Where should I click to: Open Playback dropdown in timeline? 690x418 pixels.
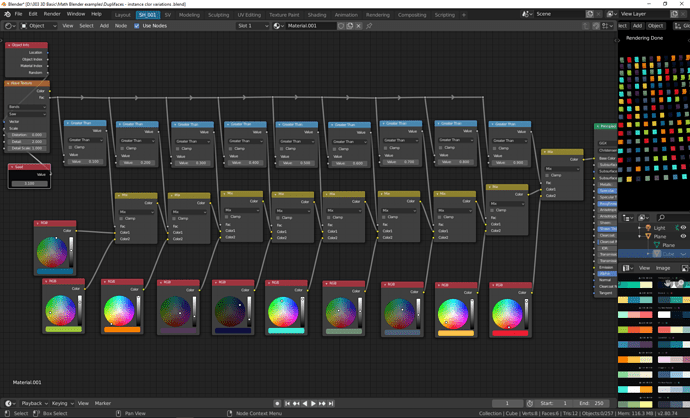pos(34,403)
